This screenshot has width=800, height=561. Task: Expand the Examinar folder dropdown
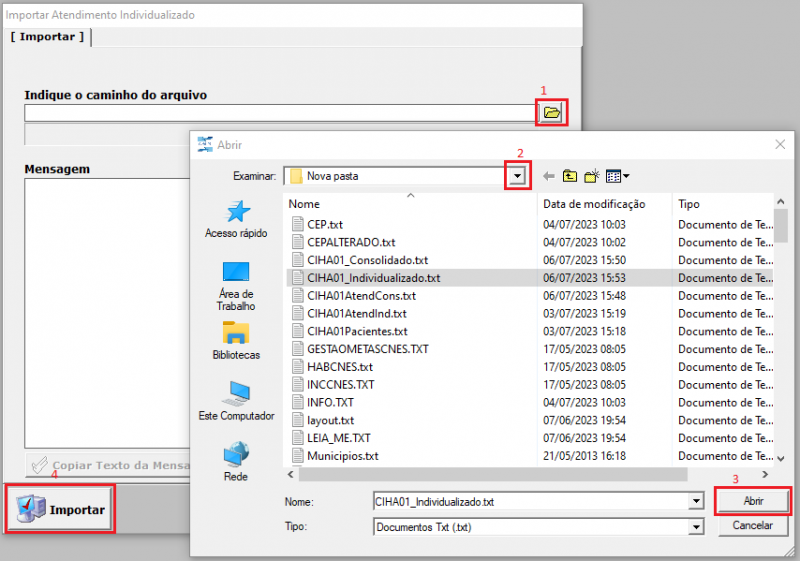[517, 176]
